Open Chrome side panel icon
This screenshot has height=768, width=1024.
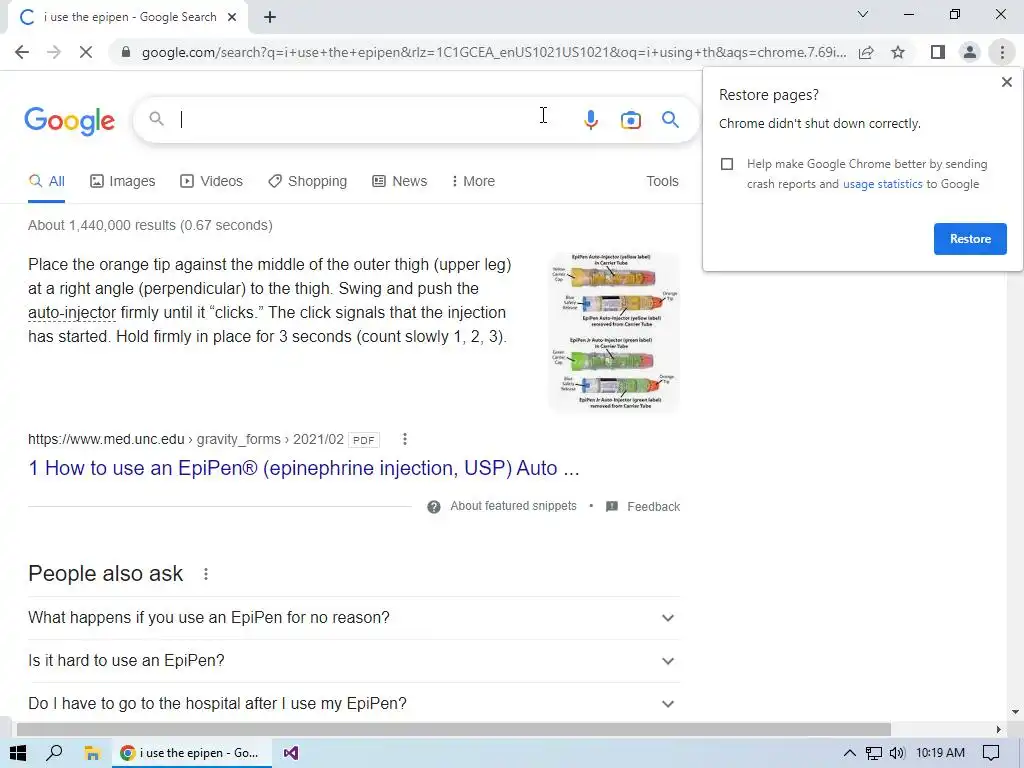[x=938, y=52]
